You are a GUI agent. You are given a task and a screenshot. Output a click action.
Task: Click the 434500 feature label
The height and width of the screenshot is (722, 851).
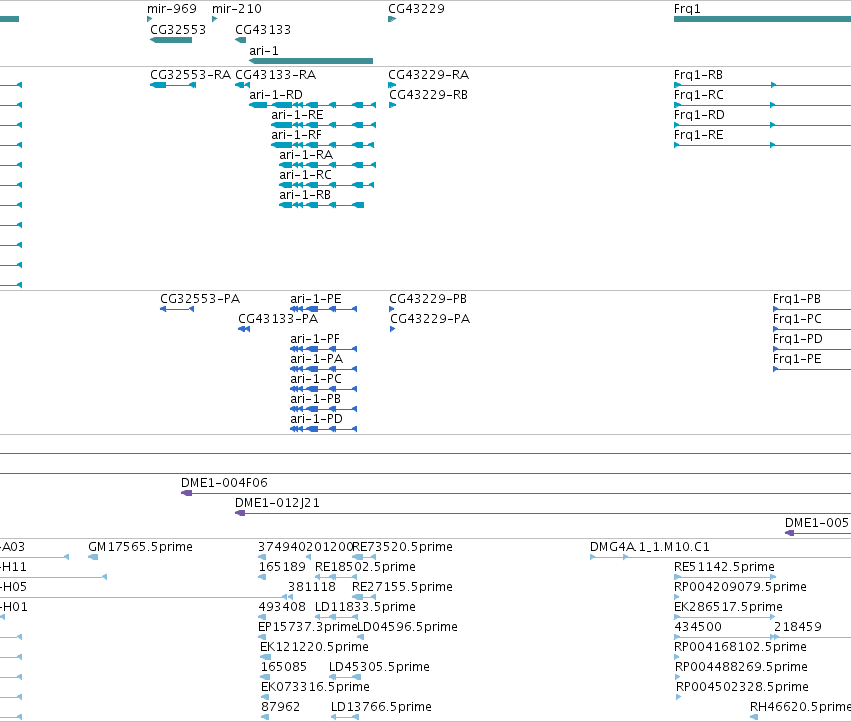pos(698,627)
